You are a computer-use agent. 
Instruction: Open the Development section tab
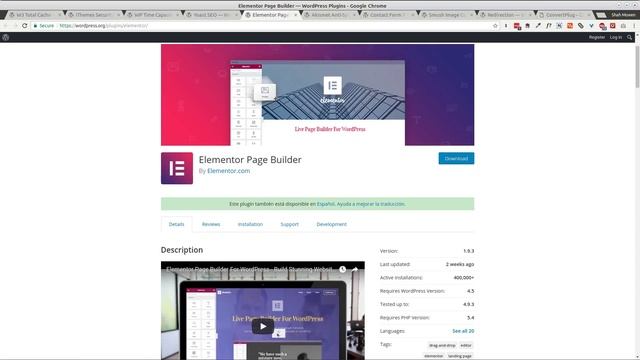point(331,224)
